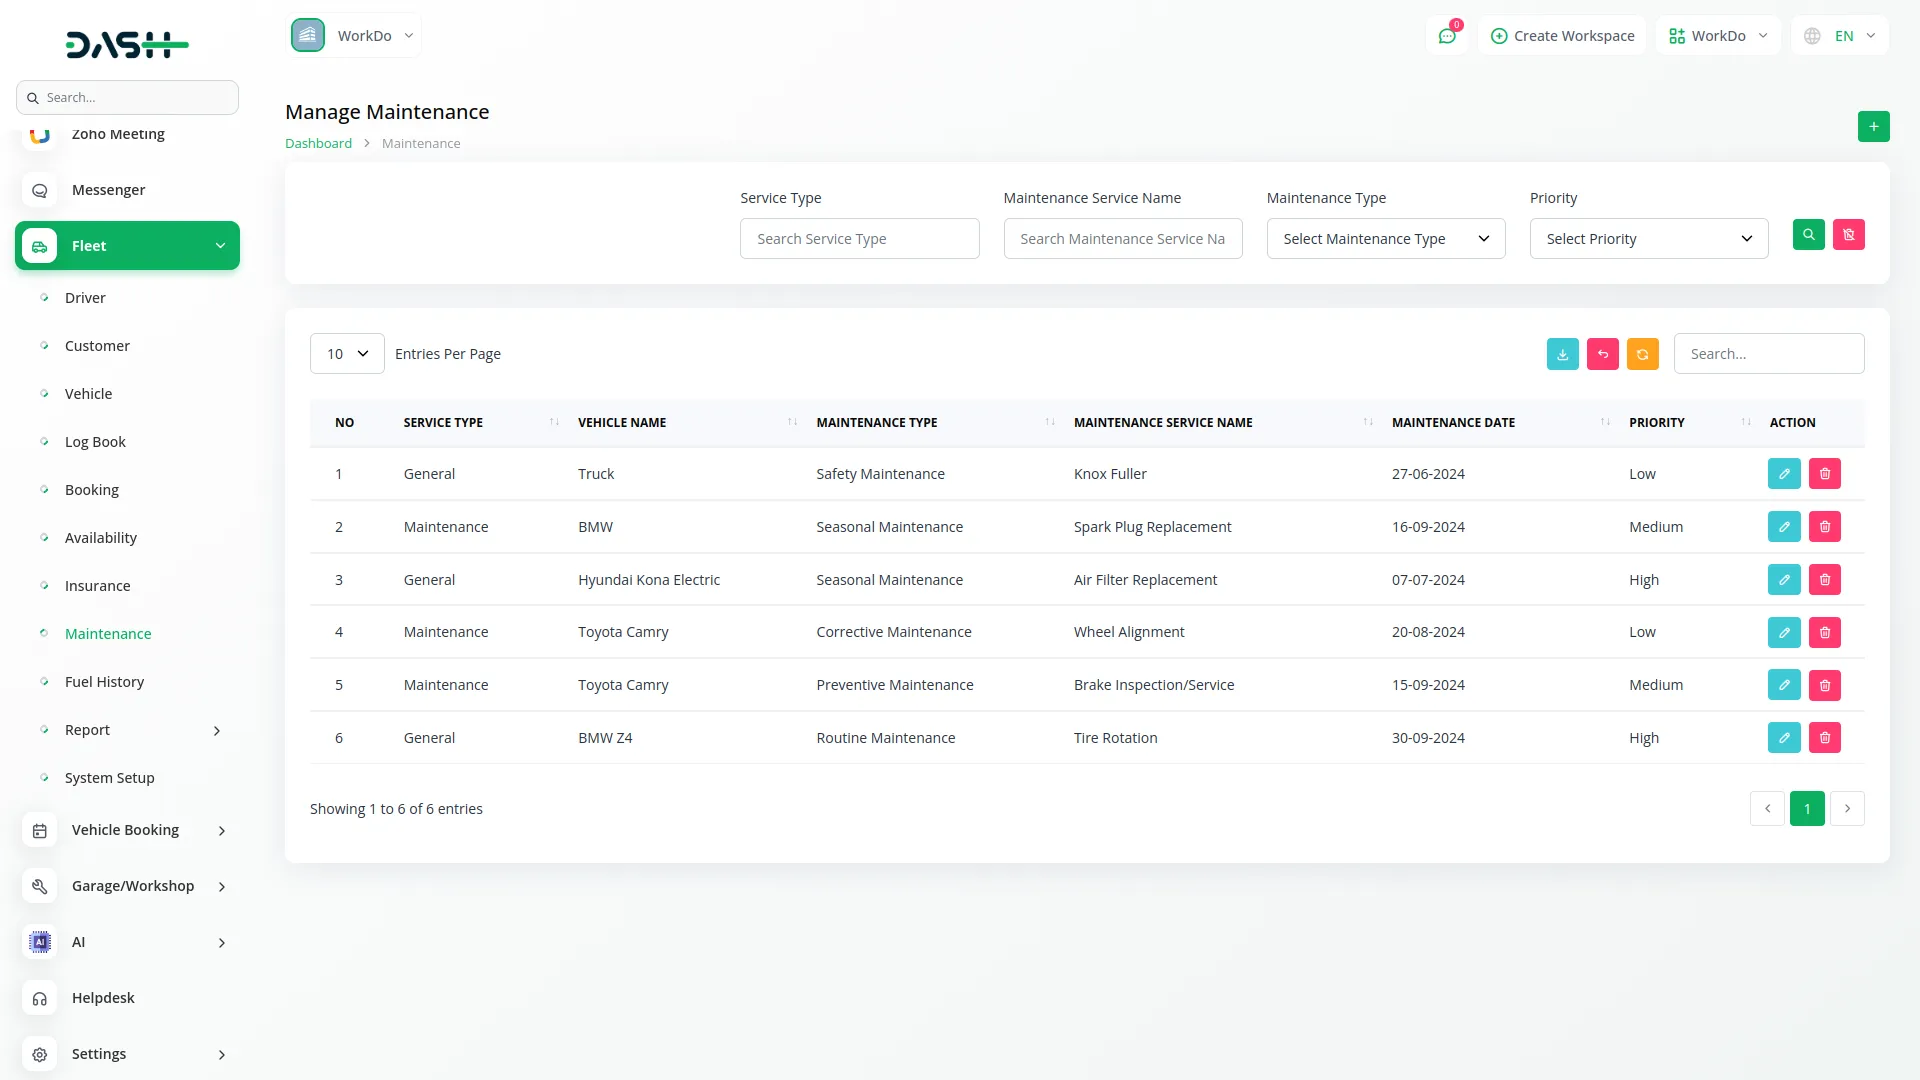This screenshot has height=1080, width=1920.
Task: Delete the Tire Rotation maintenance row
Action: [1824, 738]
